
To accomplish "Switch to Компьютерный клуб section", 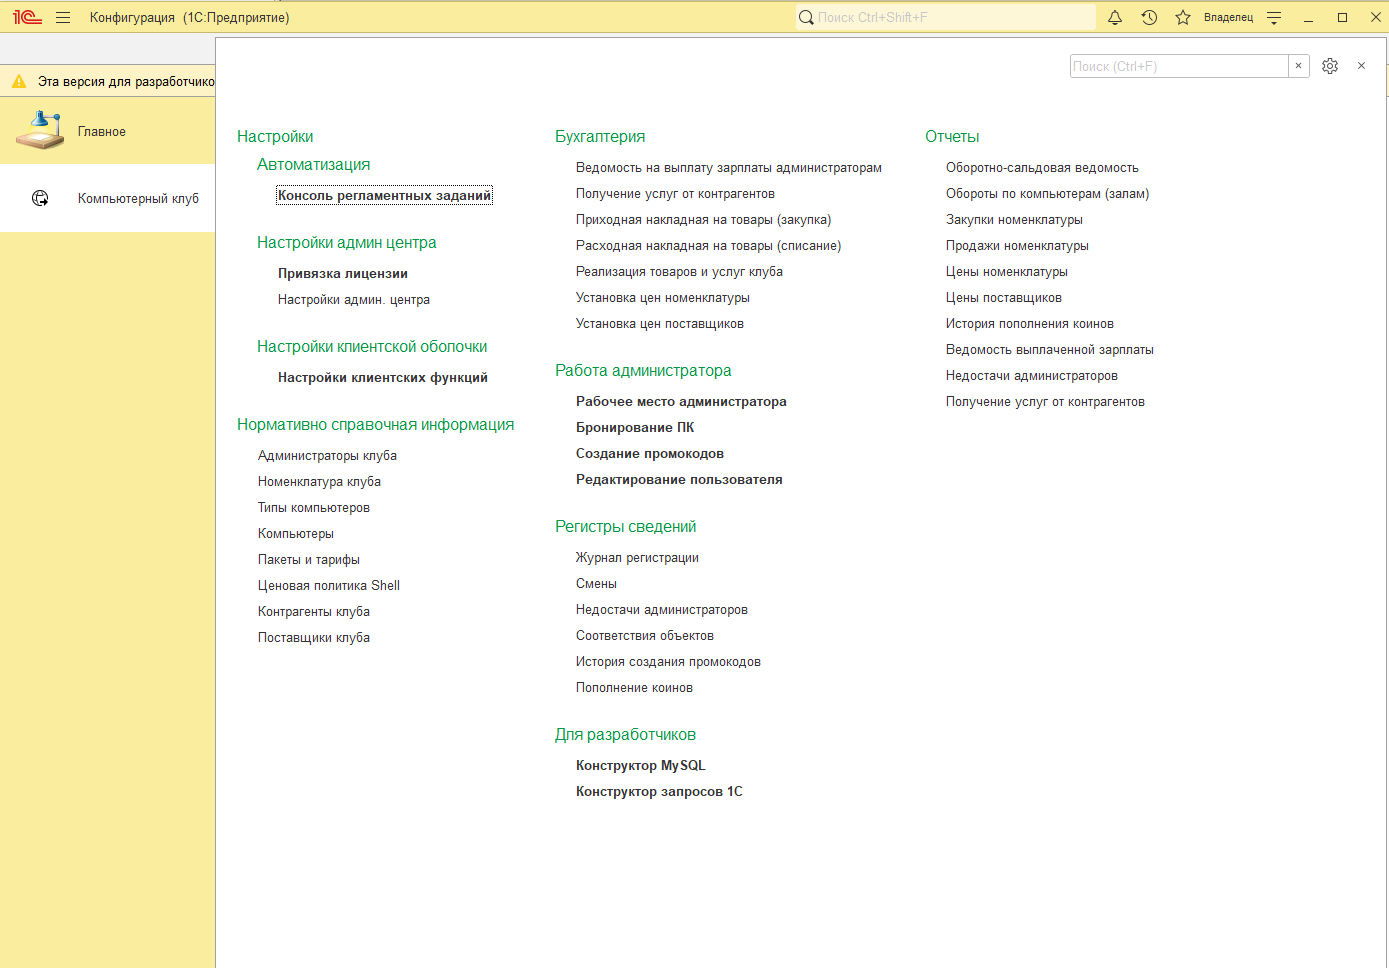I will click(x=138, y=199).
